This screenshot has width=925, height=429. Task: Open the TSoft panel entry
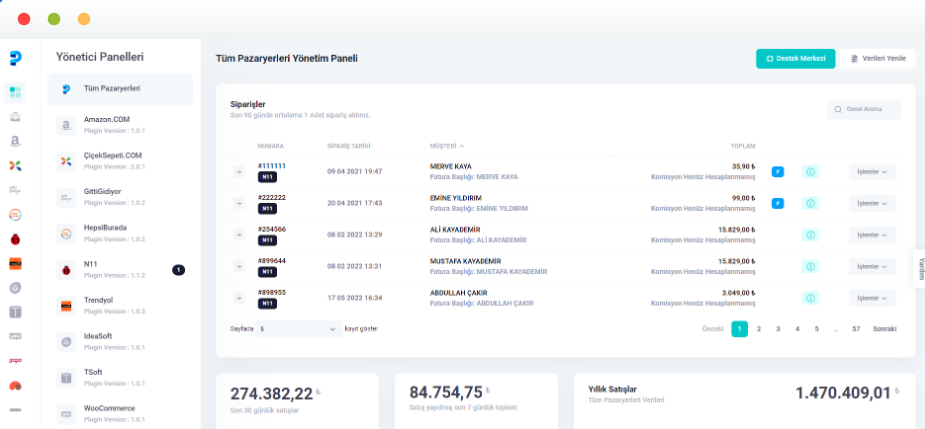point(120,378)
